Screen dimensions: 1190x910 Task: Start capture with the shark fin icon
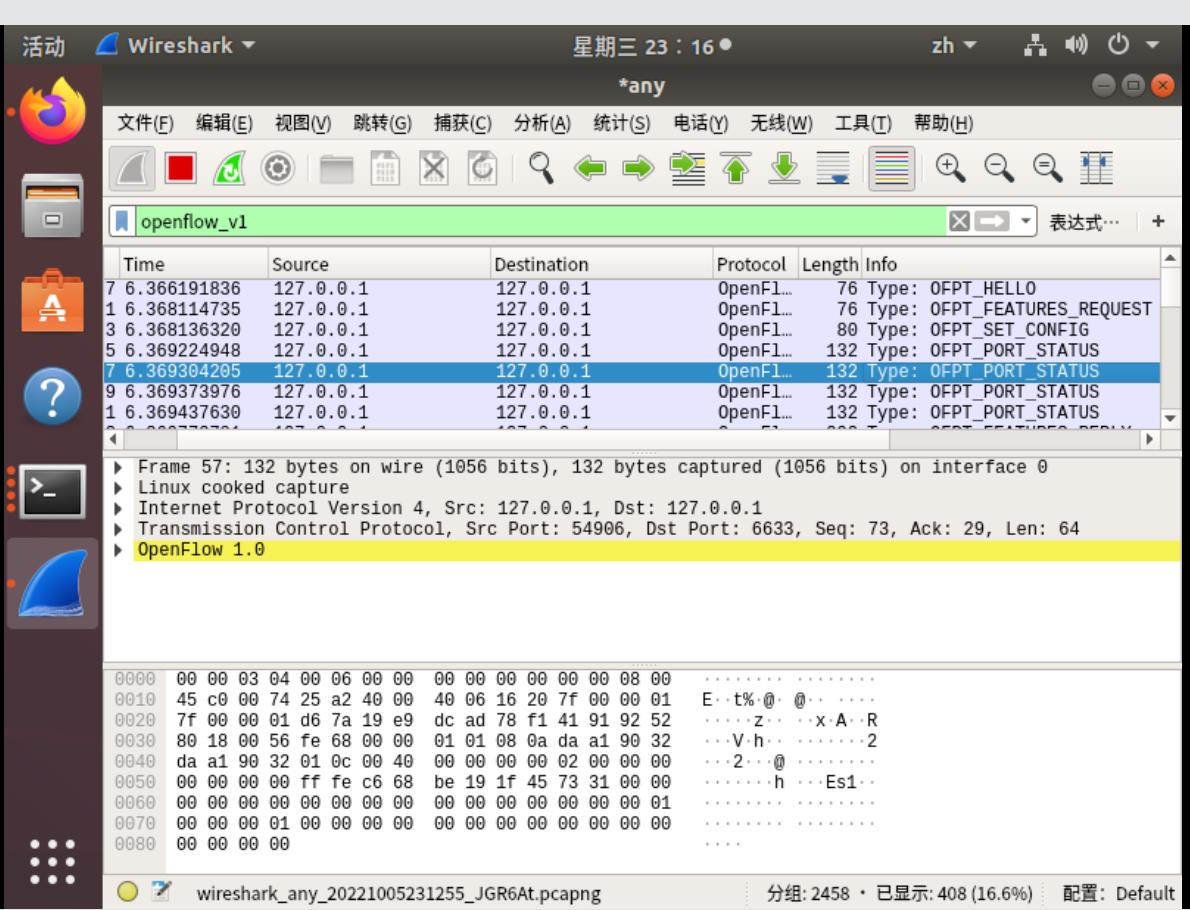[x=133, y=168]
